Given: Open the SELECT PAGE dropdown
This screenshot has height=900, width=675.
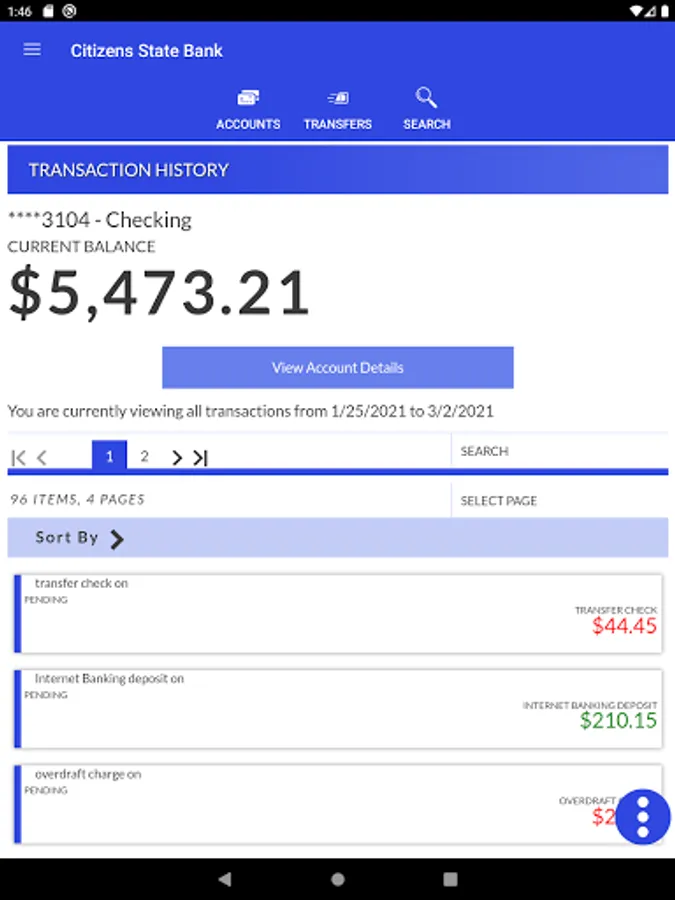Looking at the screenshot, I should coord(560,501).
